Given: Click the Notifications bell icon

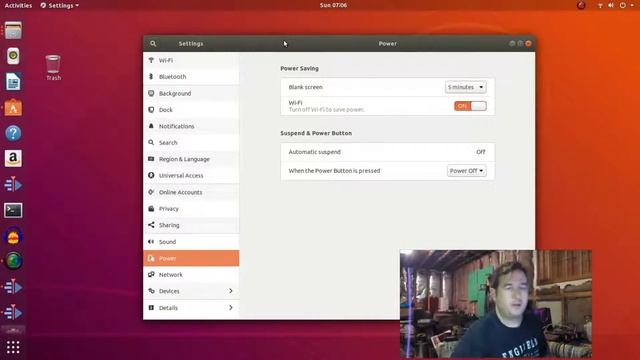Looking at the screenshot, I should click(151, 126).
